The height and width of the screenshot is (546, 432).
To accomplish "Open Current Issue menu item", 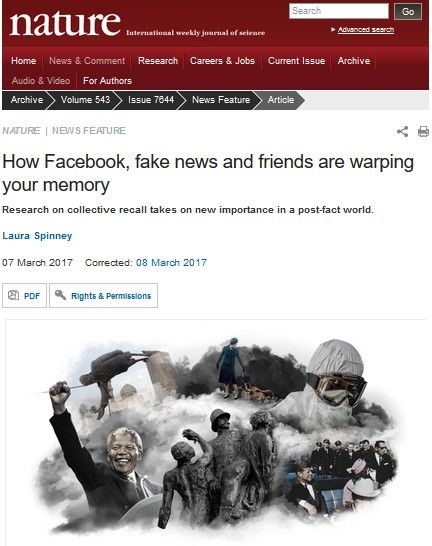I will point(296,61).
